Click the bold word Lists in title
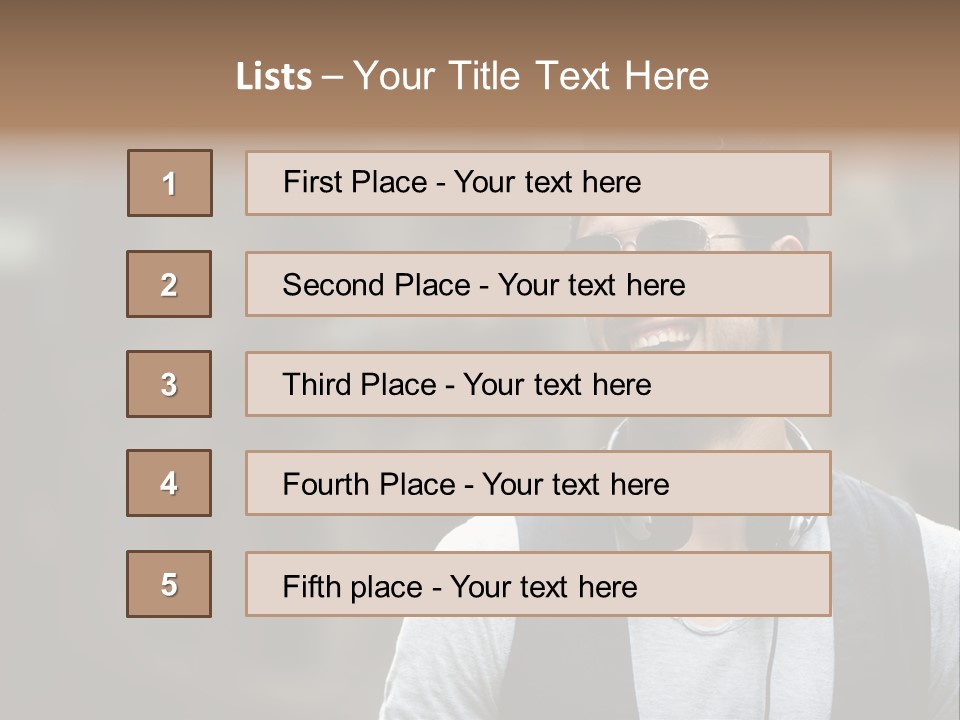 pyautogui.click(x=274, y=77)
